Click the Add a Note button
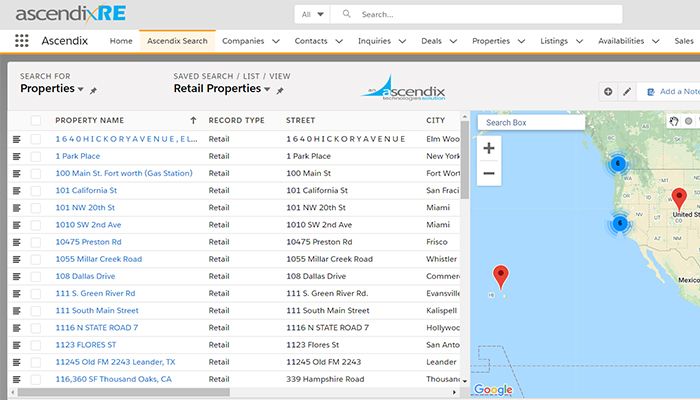Viewport: 700px width, 400px height. tap(671, 91)
